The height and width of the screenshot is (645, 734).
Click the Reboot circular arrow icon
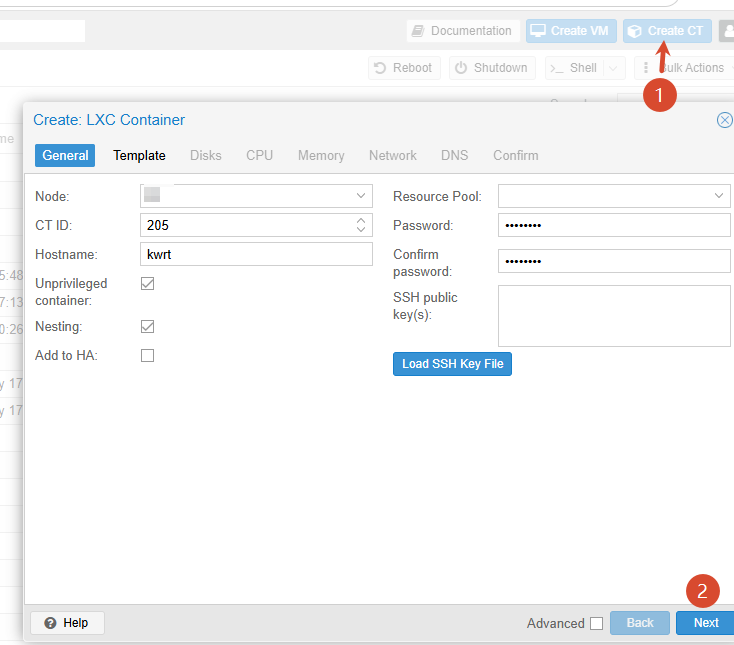[x=380, y=68]
